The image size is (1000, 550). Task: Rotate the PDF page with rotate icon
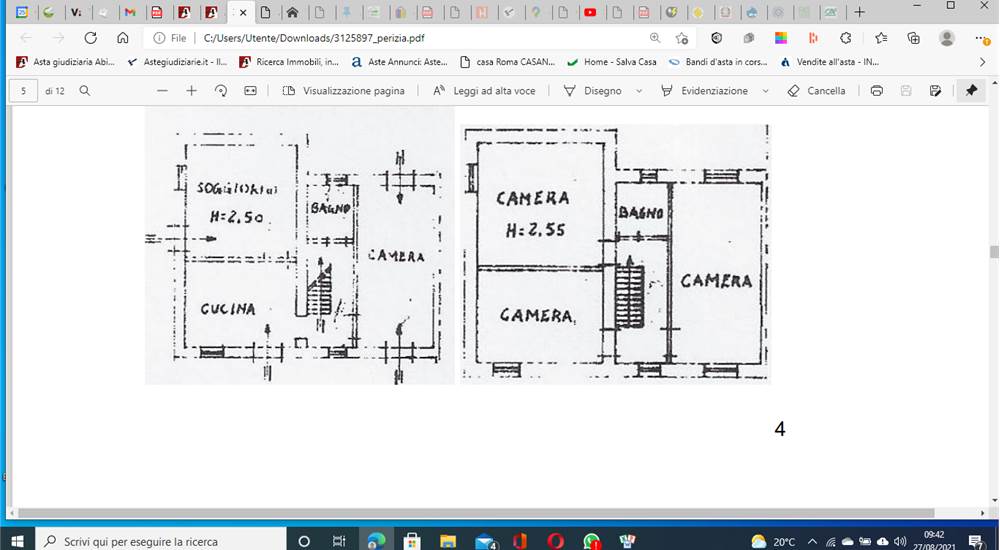pyautogui.click(x=221, y=91)
